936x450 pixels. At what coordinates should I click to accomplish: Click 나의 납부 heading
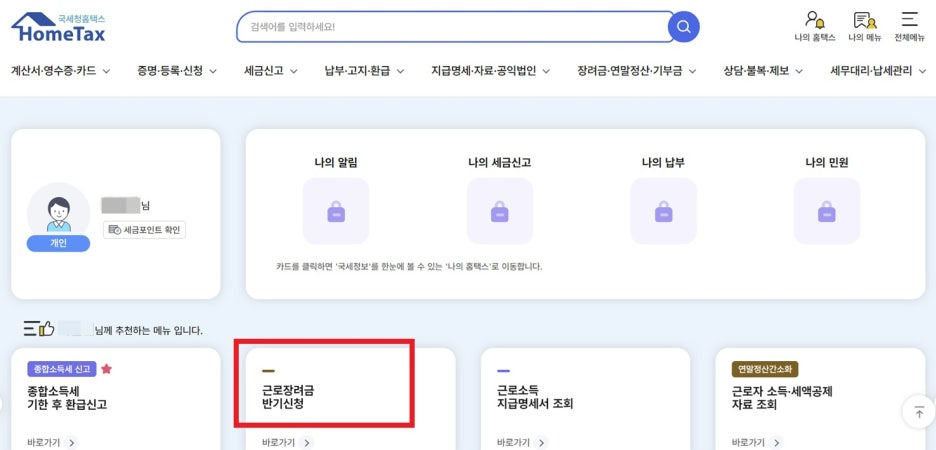coord(663,162)
